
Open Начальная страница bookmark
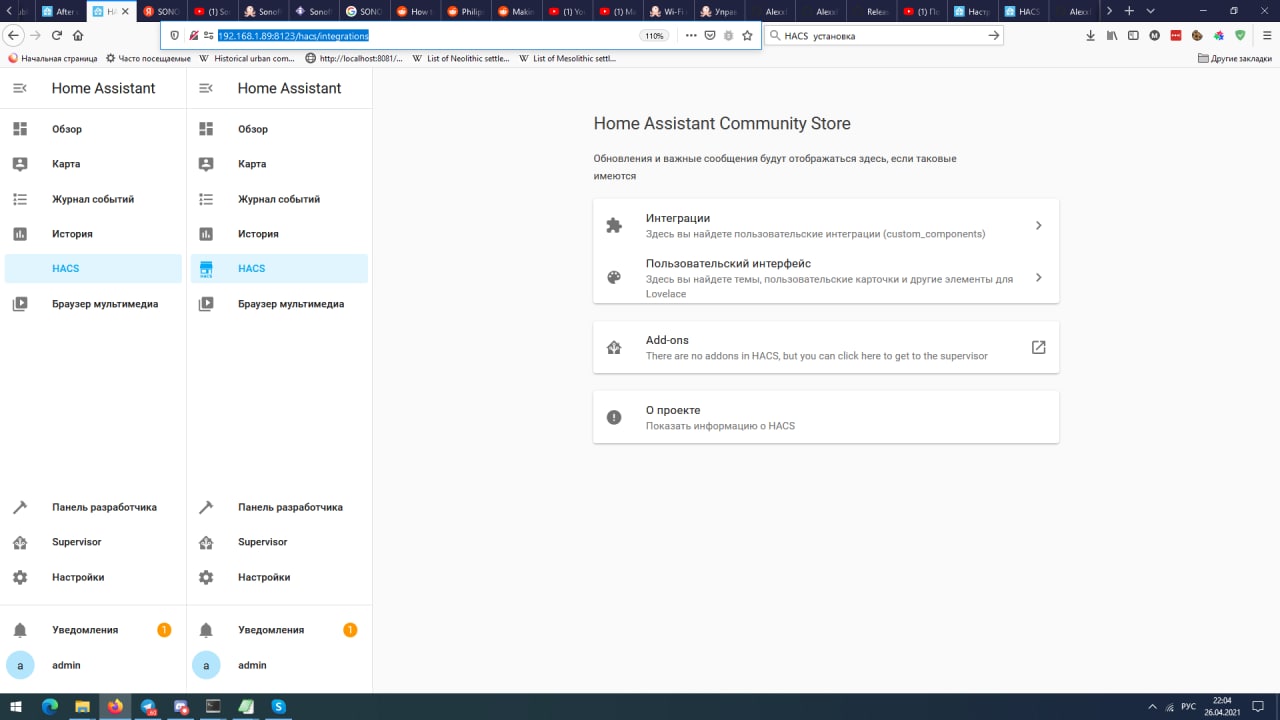(x=53, y=59)
